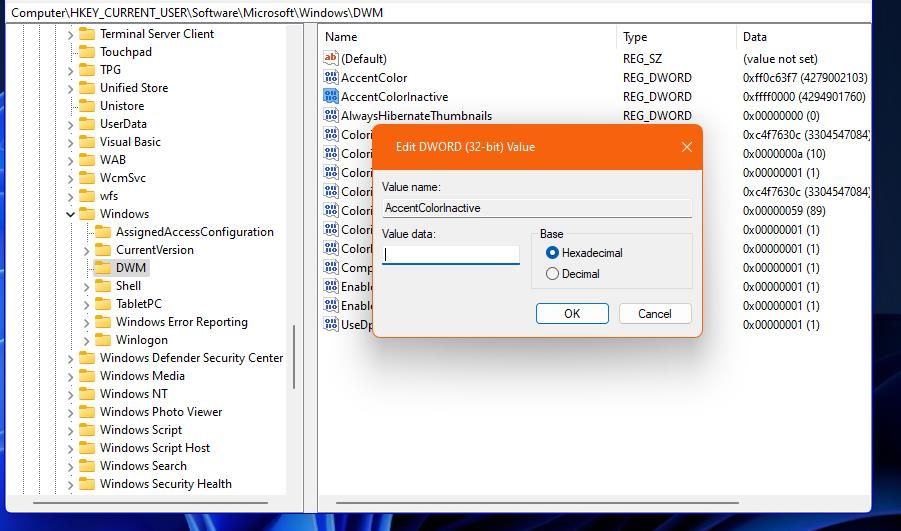Collapse the Windows tree node
This screenshot has width=901, height=531.
70,214
